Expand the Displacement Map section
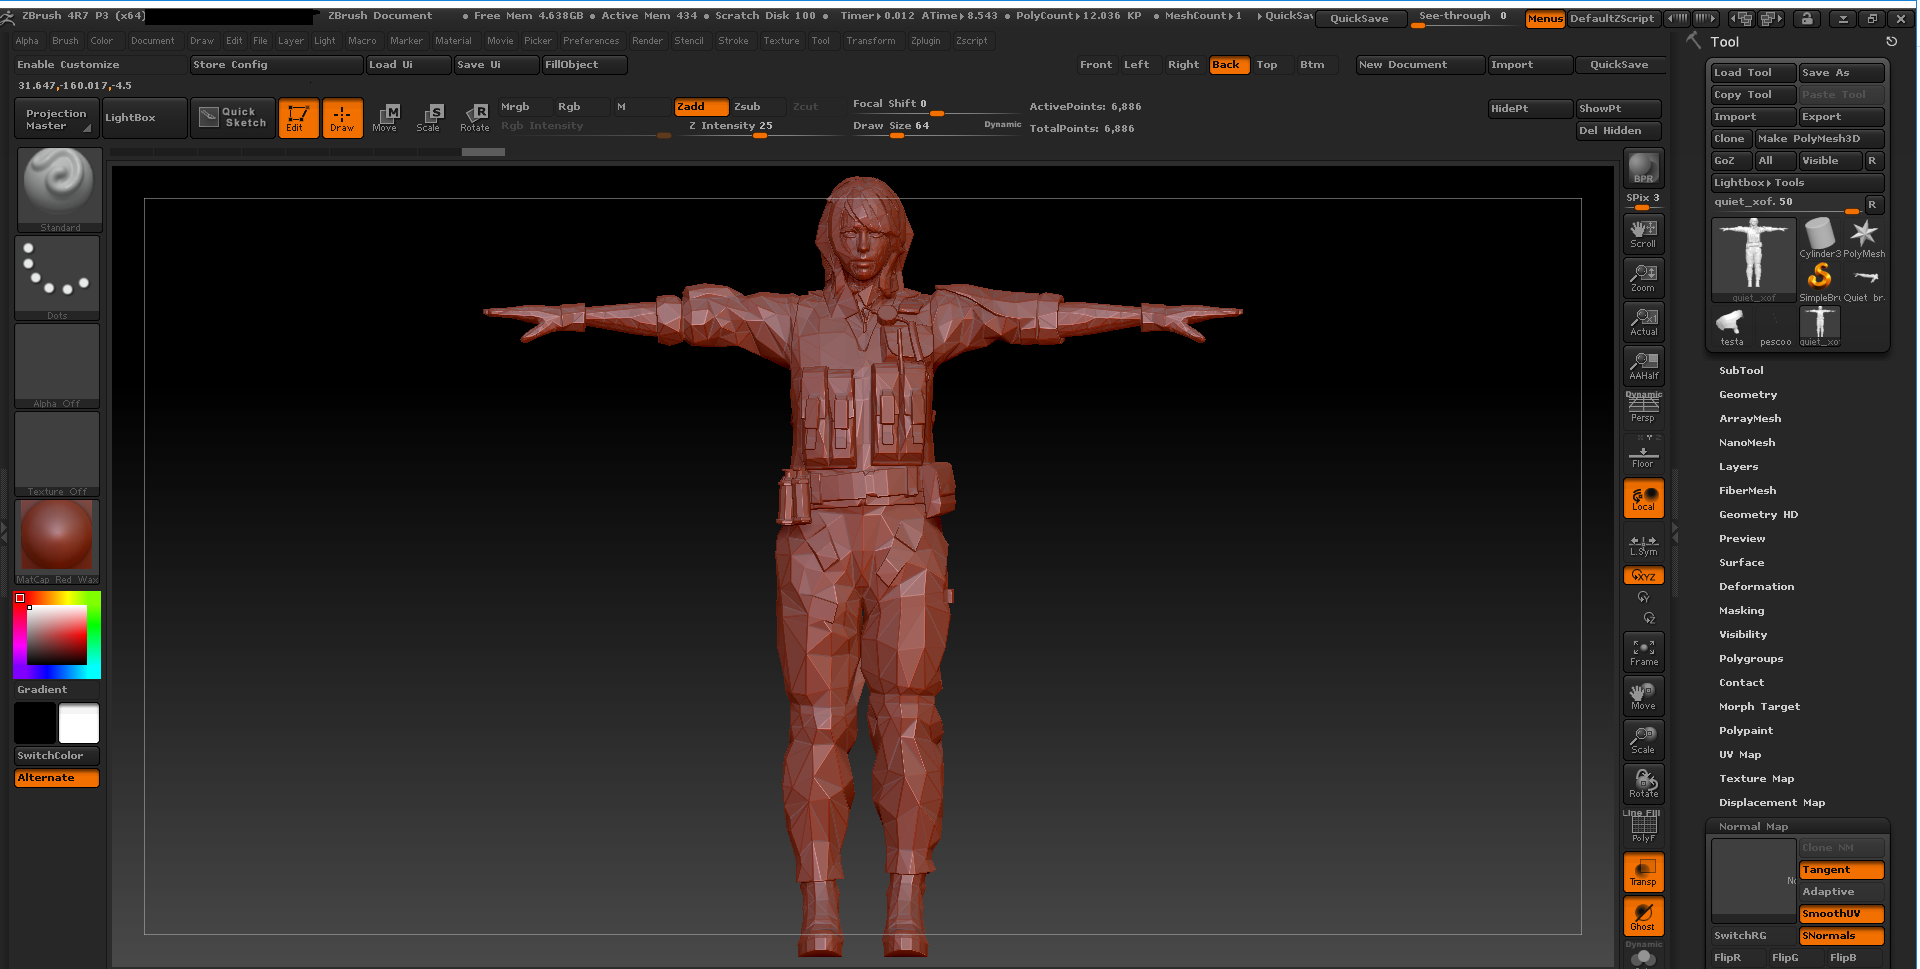Viewport: 1920px width, 969px height. point(1772,802)
